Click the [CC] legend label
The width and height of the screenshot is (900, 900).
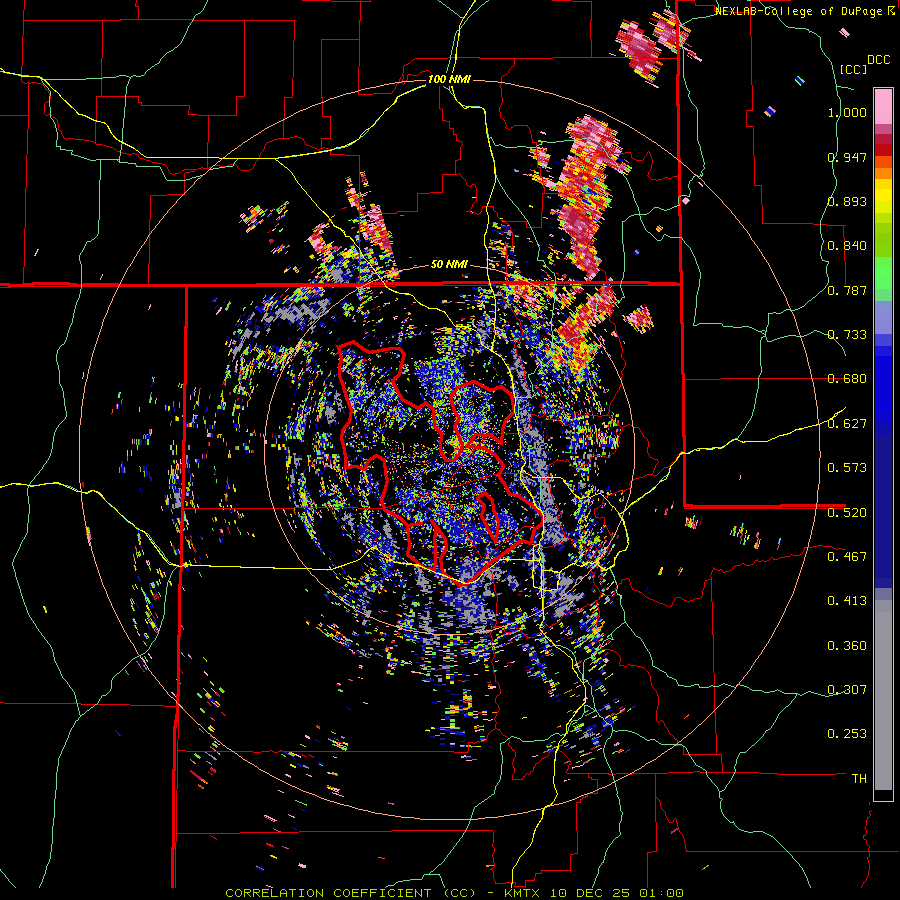(853, 69)
